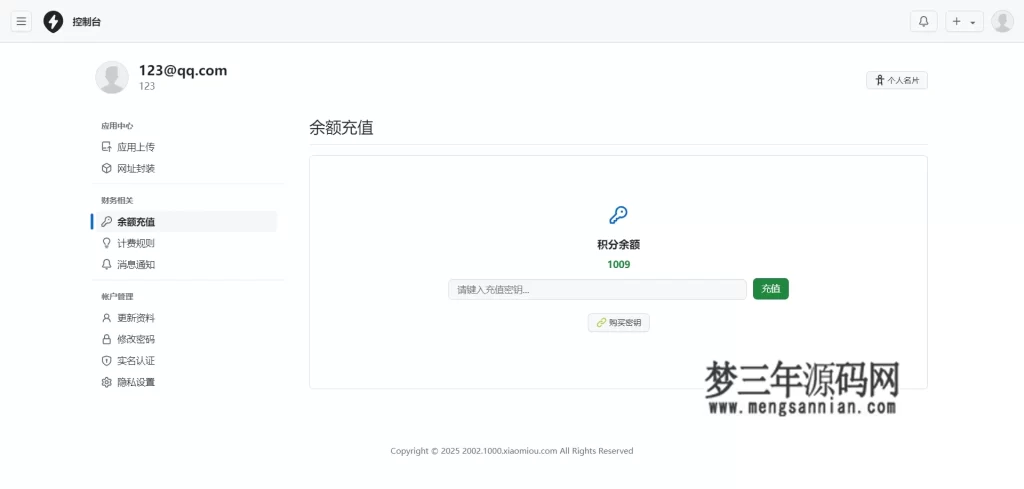1024x489 pixels.
Task: Click the green 充值 button
Action: [771, 289]
